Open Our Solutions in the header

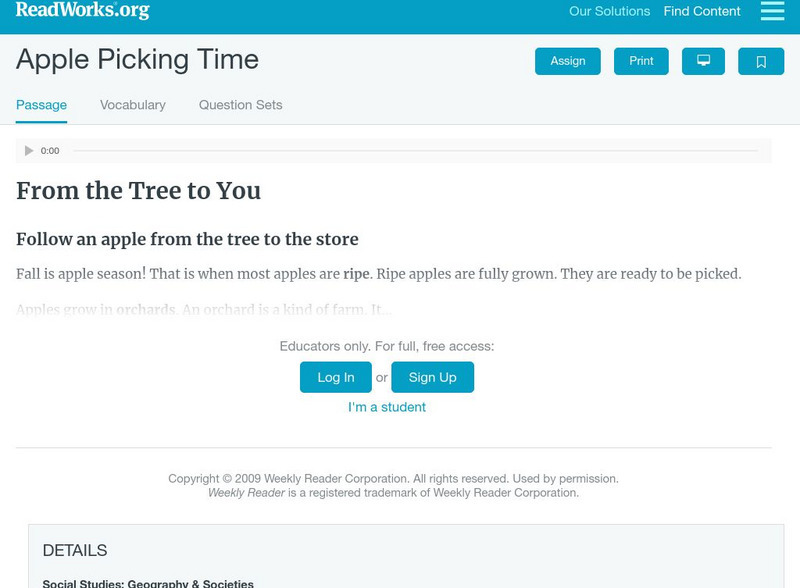pyautogui.click(x=610, y=12)
